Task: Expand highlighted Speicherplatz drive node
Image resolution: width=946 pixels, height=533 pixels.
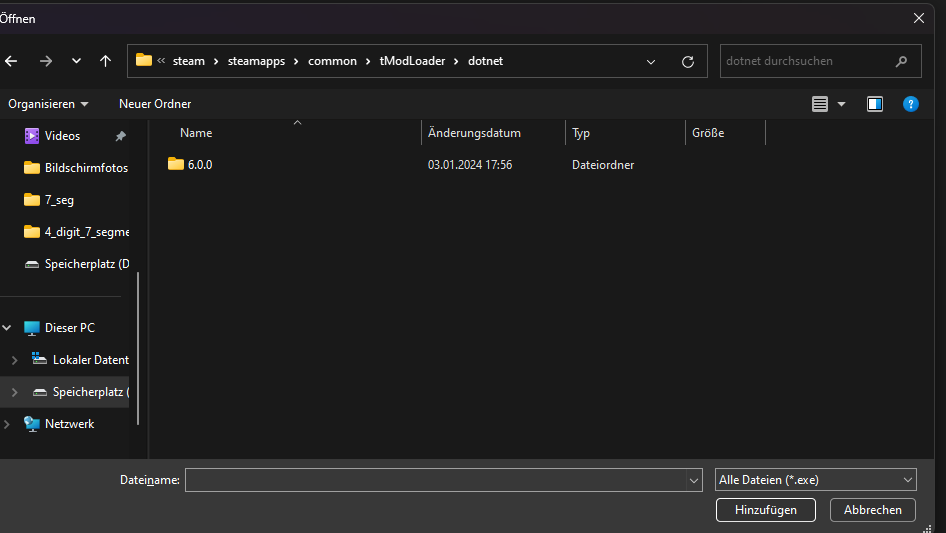Action: [x=14, y=392]
